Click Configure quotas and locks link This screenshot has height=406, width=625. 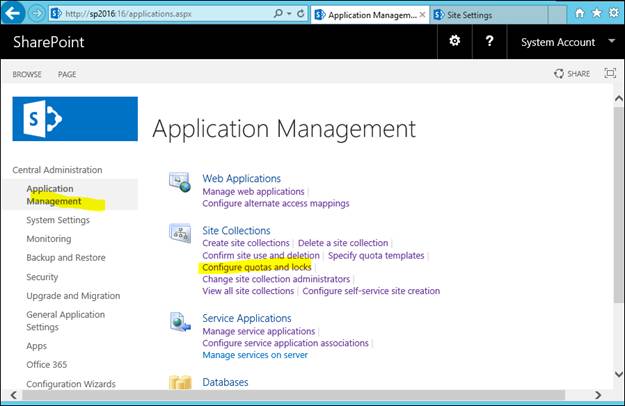(x=257, y=267)
